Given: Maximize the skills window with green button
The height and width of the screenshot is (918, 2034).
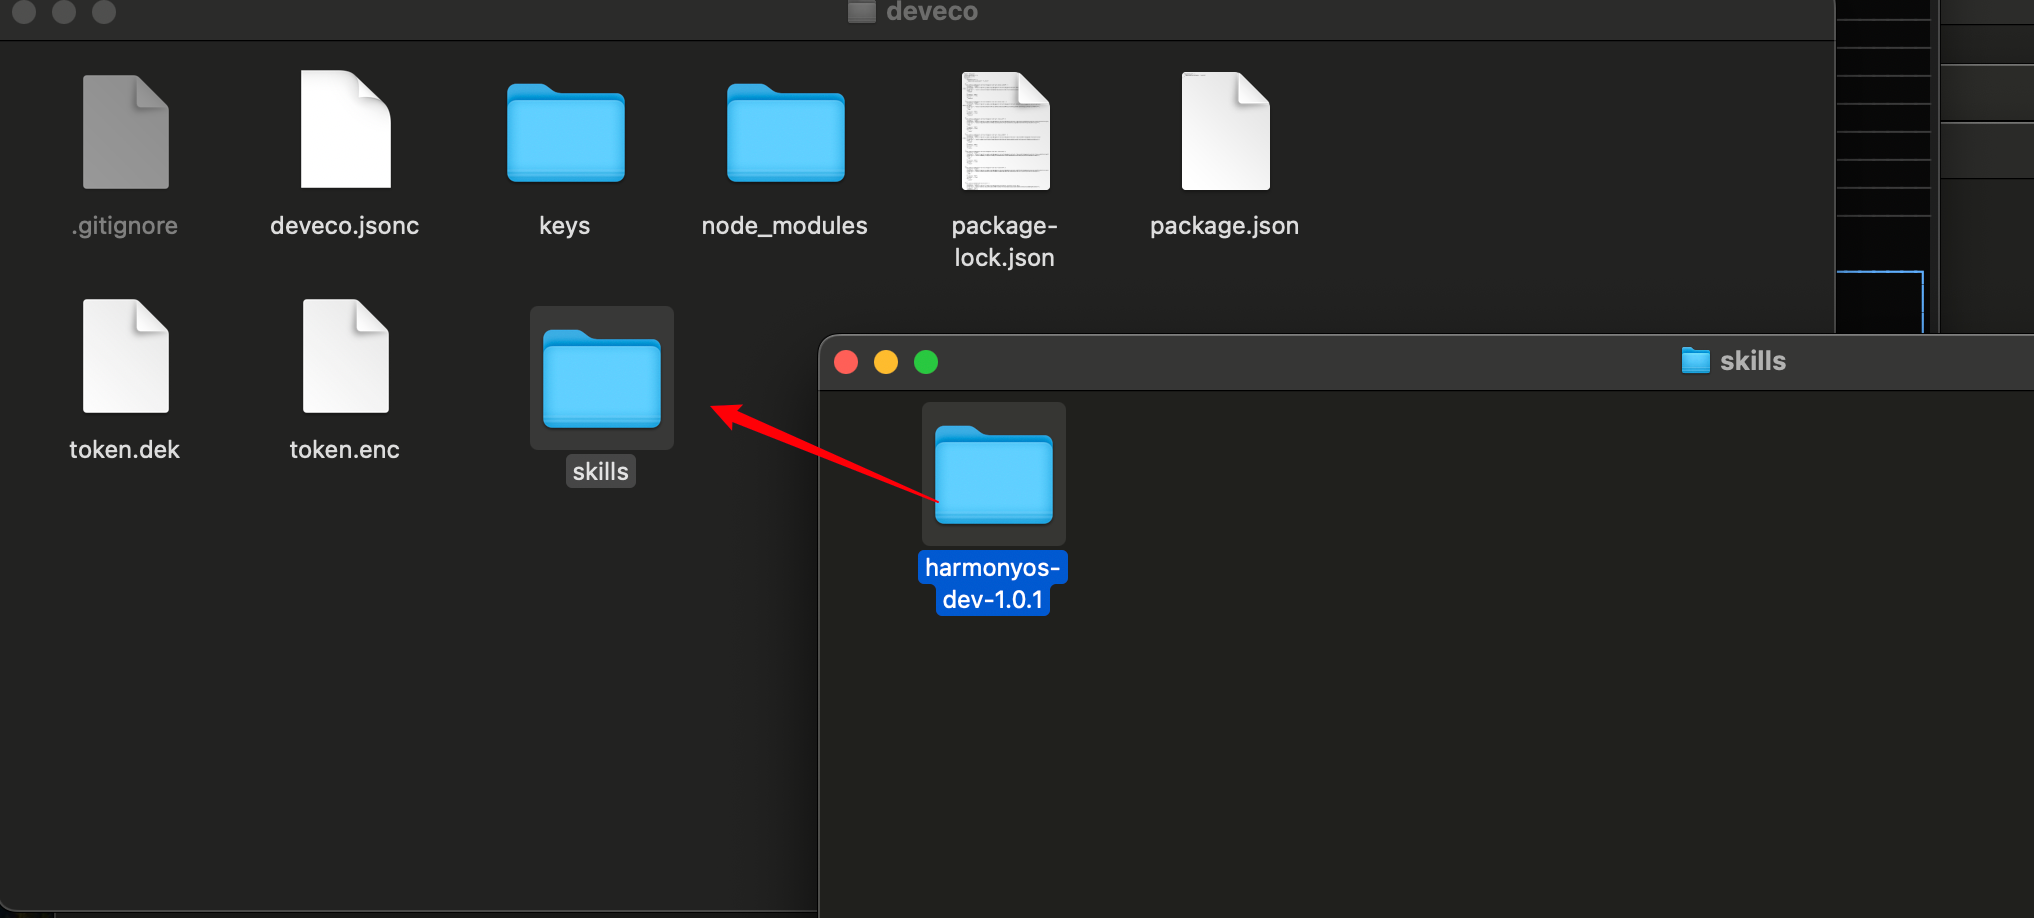Looking at the screenshot, I should (x=926, y=362).
